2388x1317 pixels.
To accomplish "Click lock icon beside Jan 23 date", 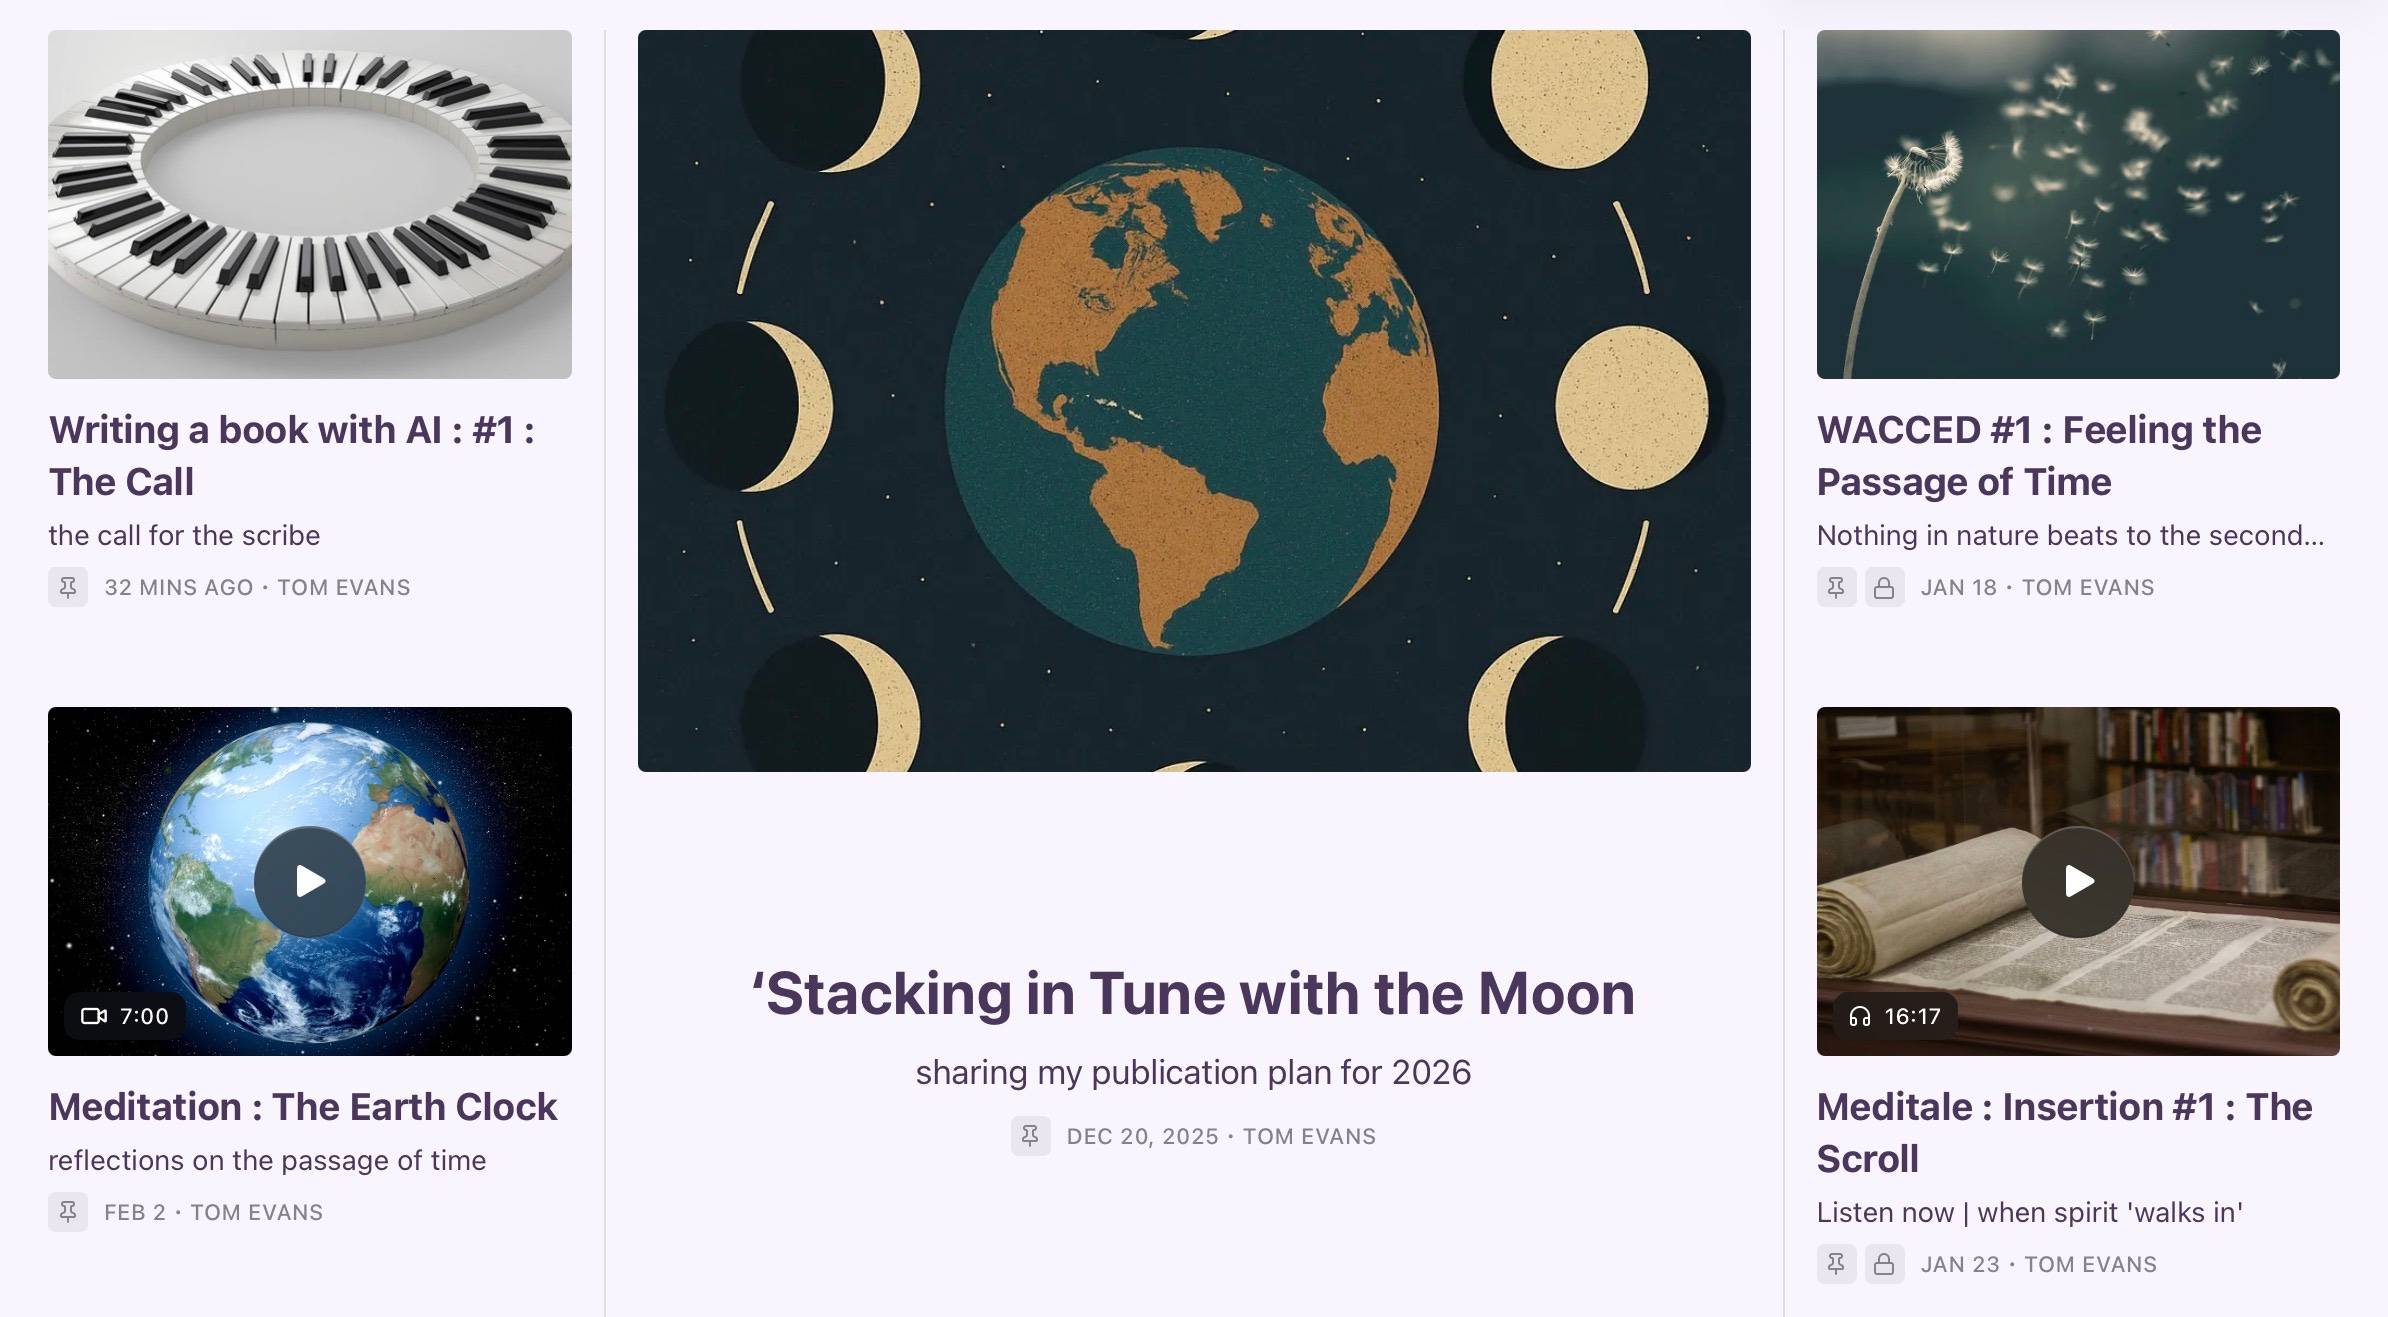I will click(1884, 1264).
